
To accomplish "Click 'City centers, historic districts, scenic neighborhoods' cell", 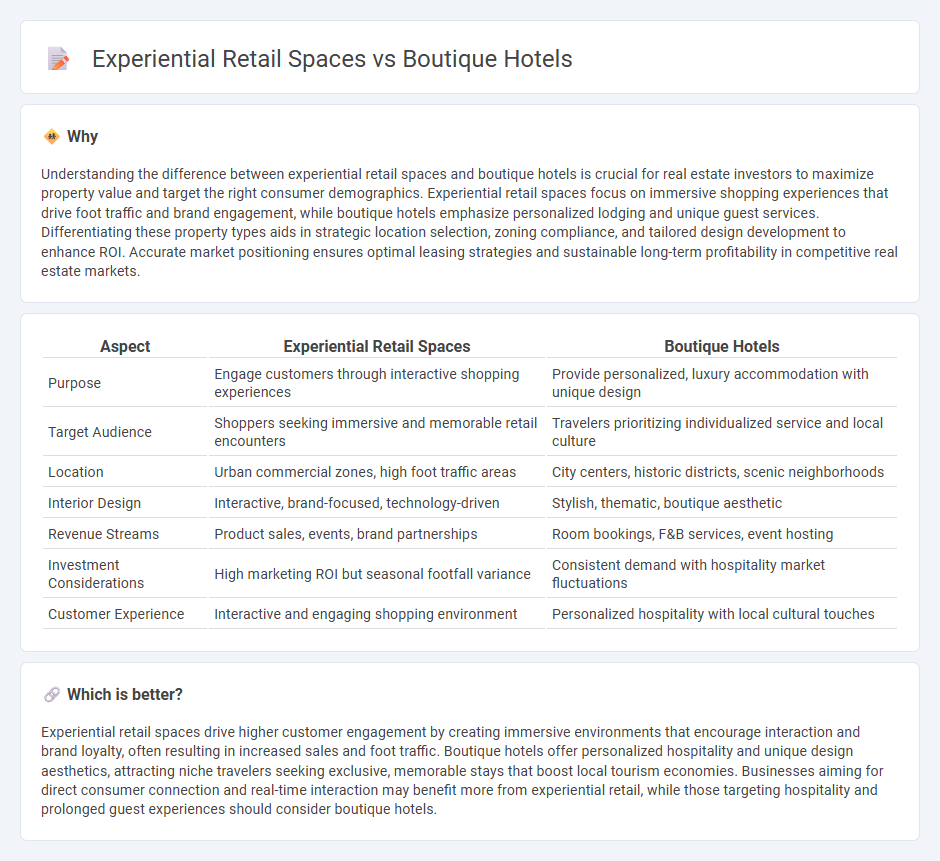I will click(x=722, y=472).
